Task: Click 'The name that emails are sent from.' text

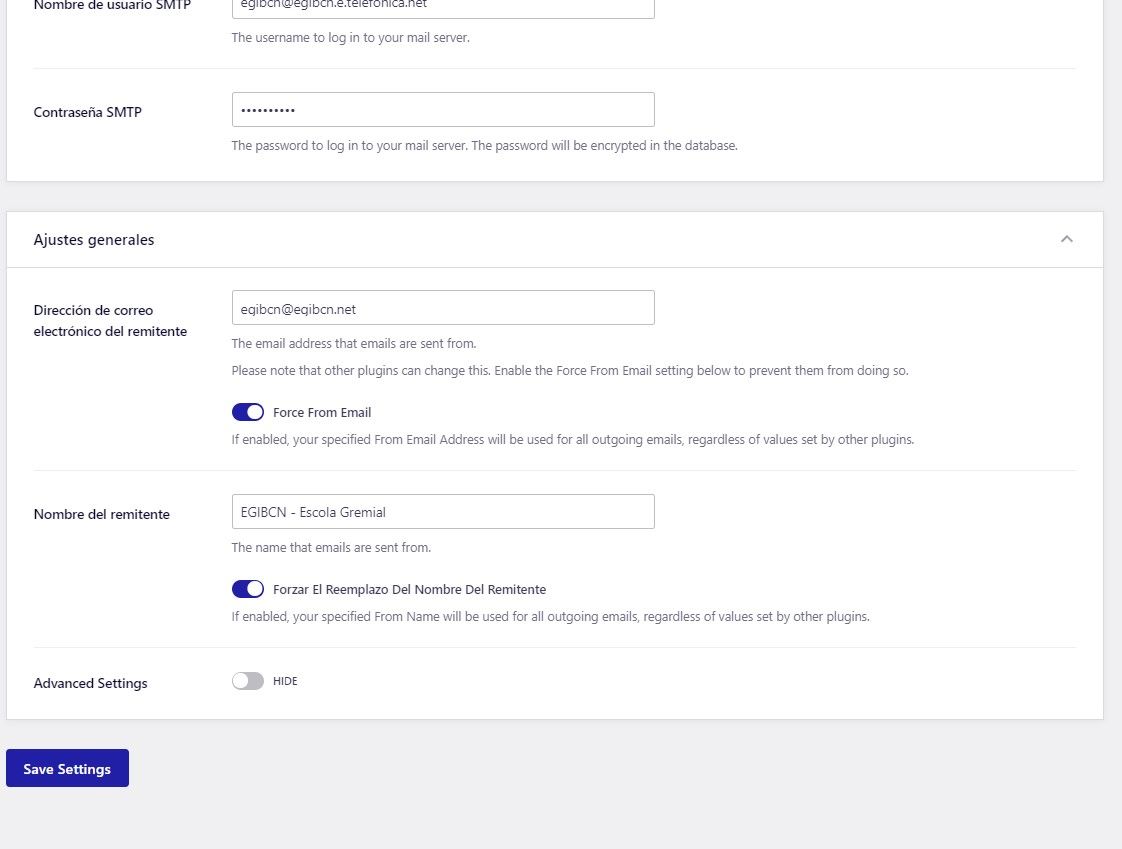Action: coord(331,548)
